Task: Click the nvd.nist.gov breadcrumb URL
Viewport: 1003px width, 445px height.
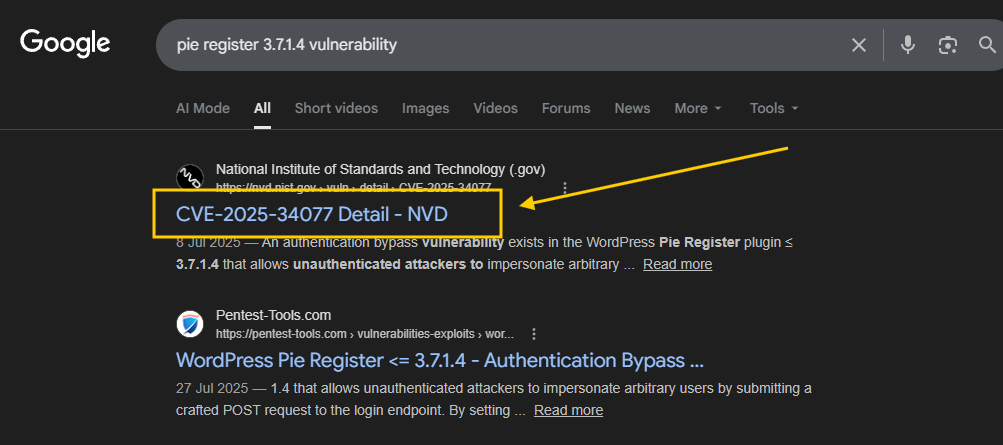Action: tap(353, 187)
